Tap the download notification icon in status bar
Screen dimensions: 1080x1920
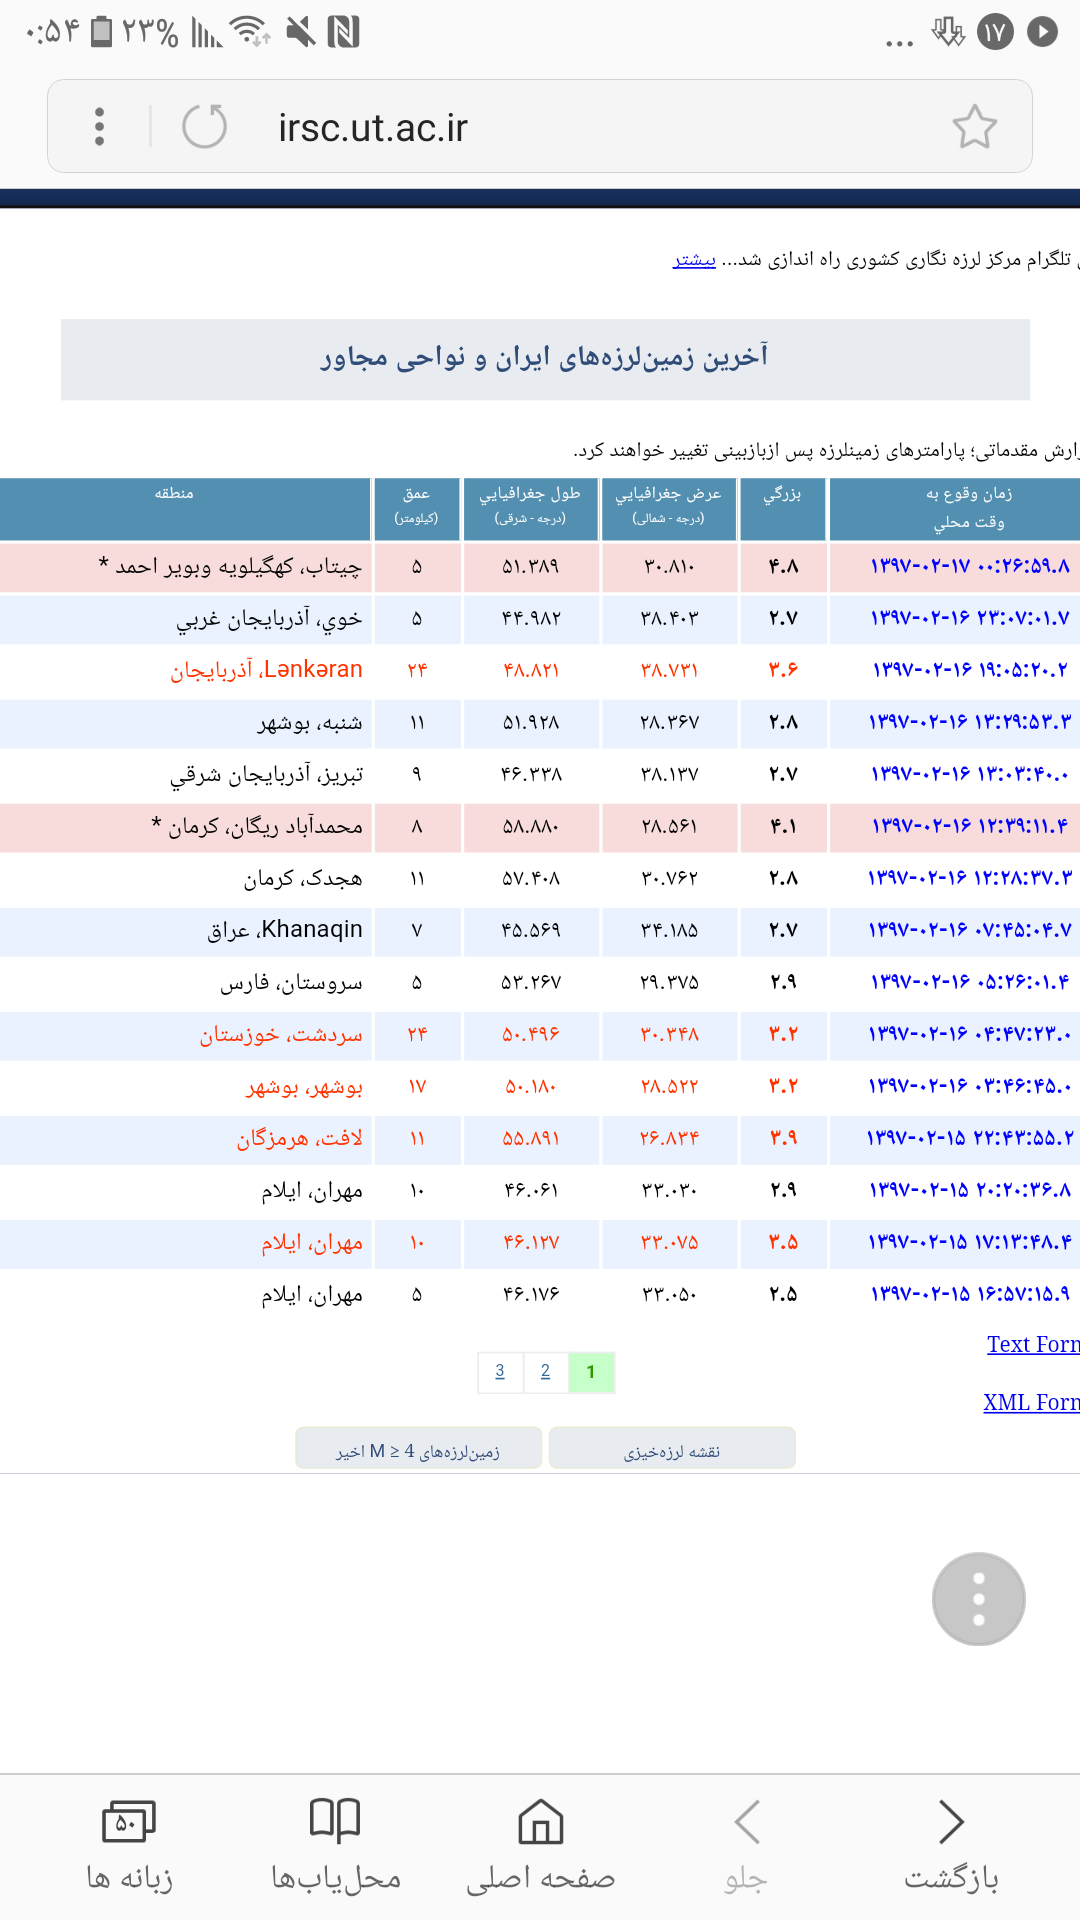click(947, 32)
